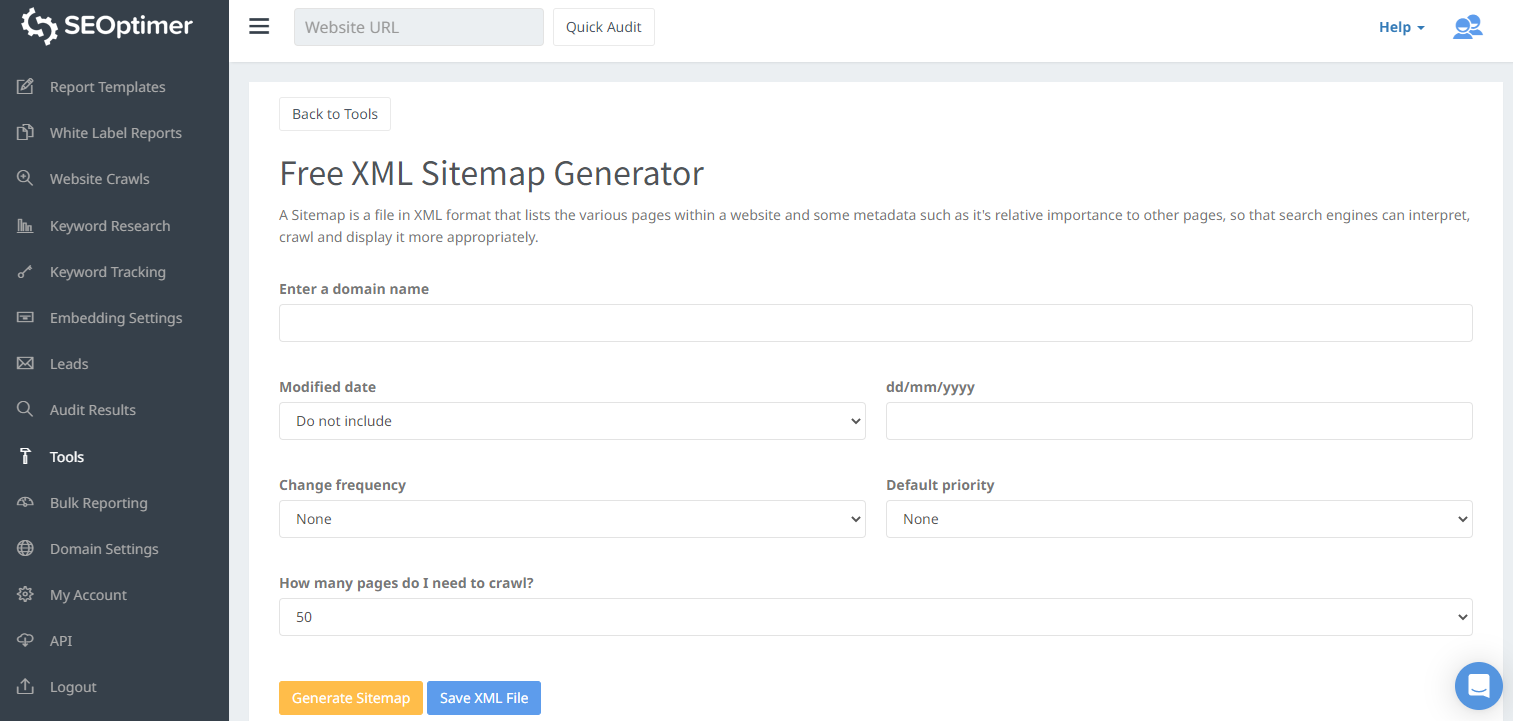Open the Change frequency dropdown

pos(572,519)
